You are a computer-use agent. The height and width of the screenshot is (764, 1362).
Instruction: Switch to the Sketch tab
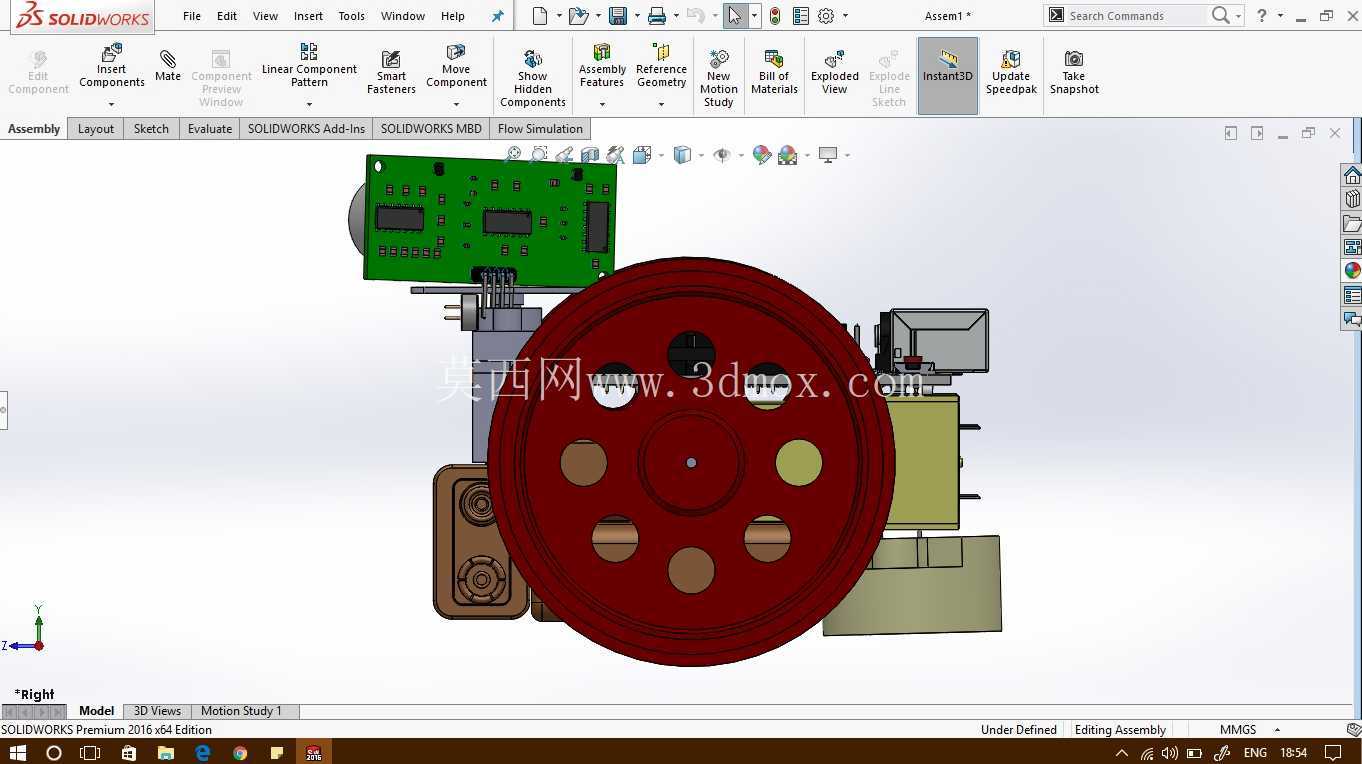click(x=151, y=129)
